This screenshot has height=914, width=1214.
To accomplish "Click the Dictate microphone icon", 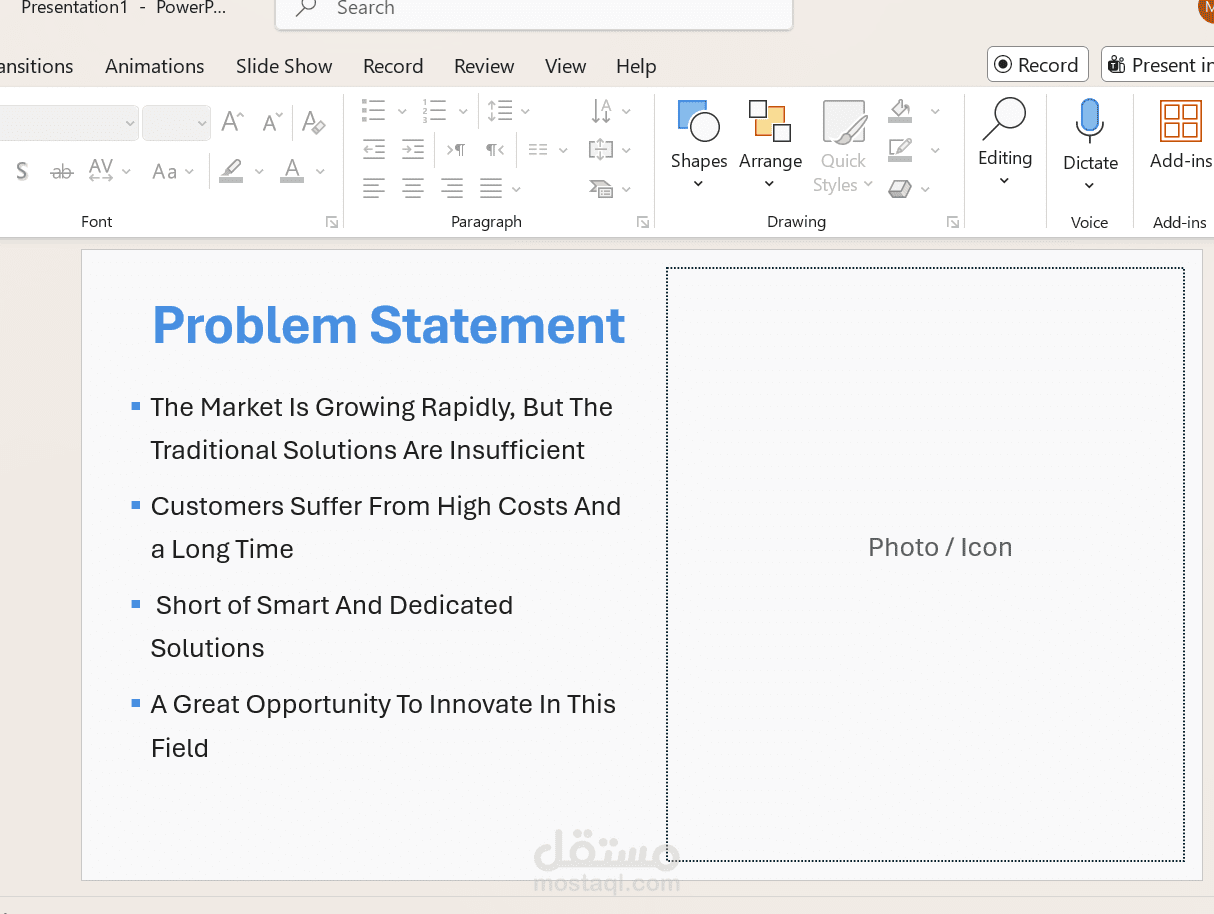I will coord(1089,121).
